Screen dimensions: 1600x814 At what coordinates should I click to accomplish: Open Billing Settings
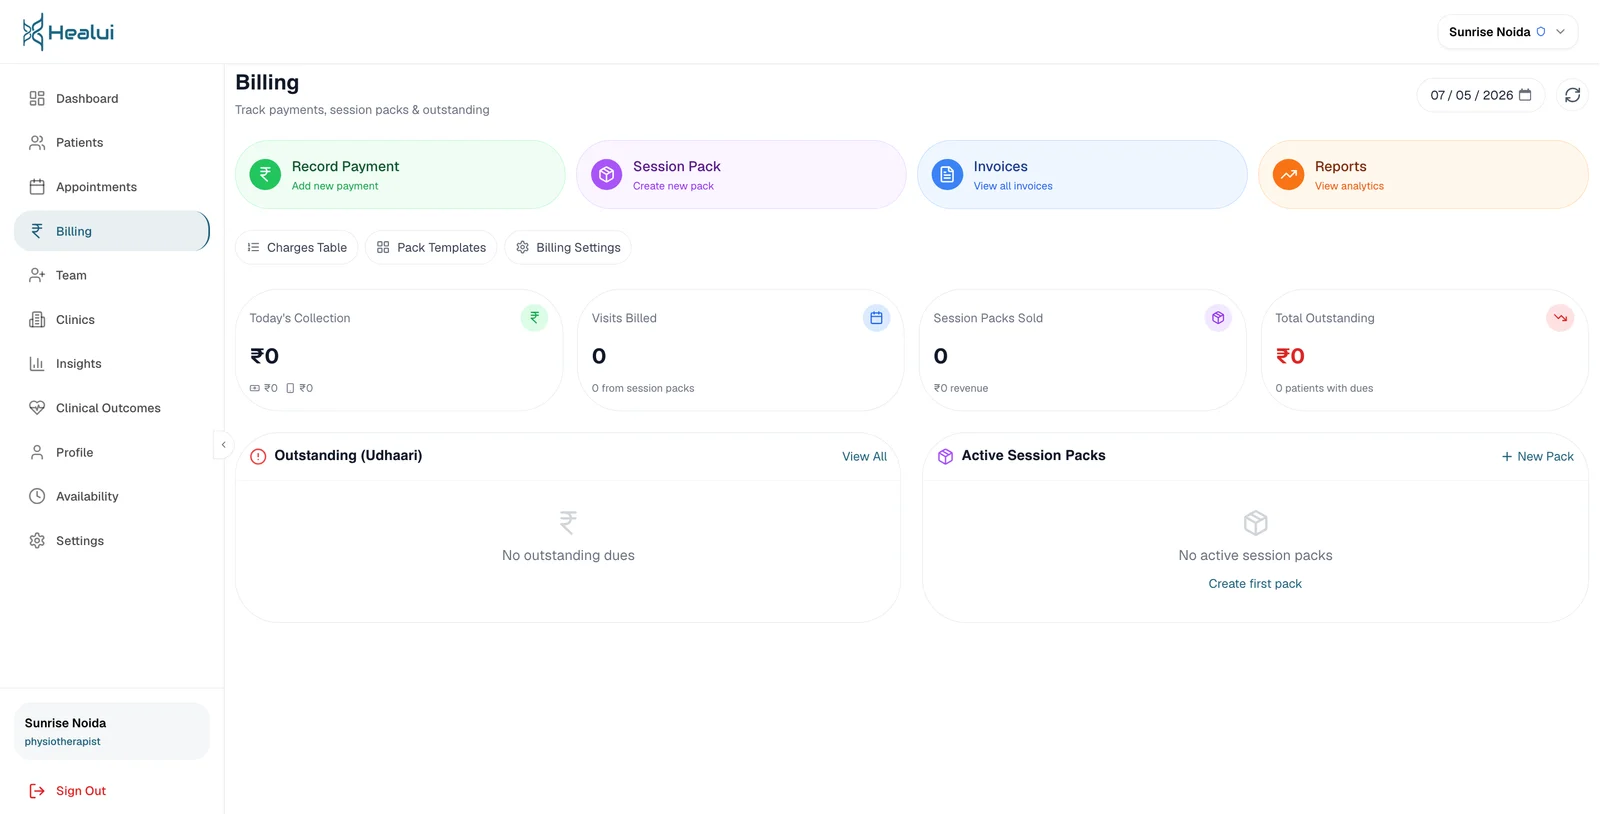[568, 248]
